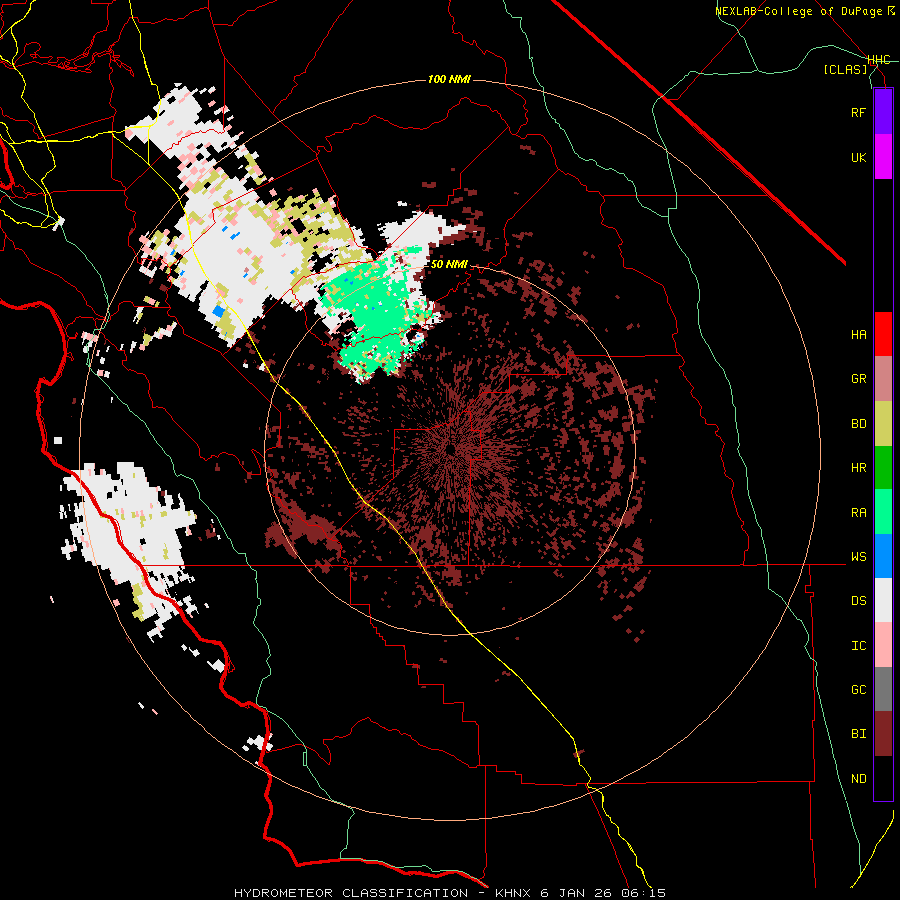Viewport: 900px width, 900px height.
Task: Click the RF purple legend swatch
Action: pos(883,112)
